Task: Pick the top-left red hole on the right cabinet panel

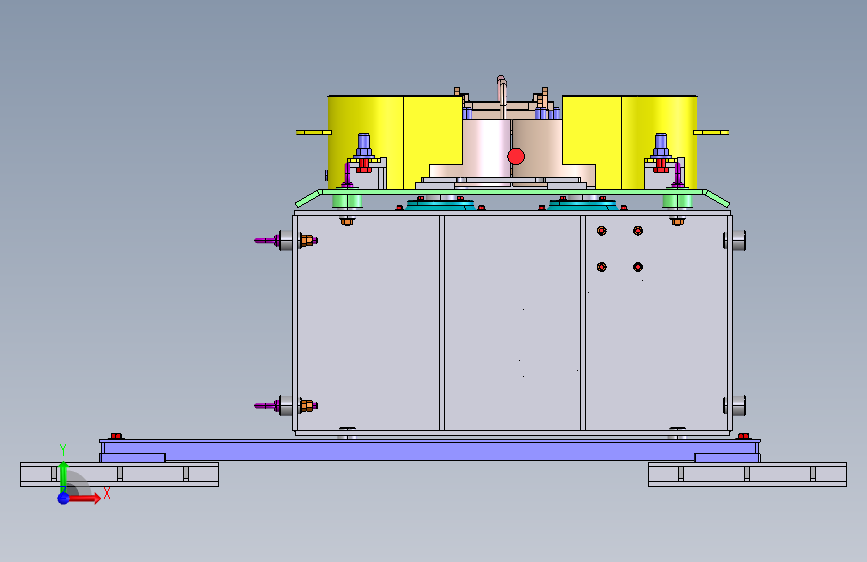Action: click(x=602, y=231)
